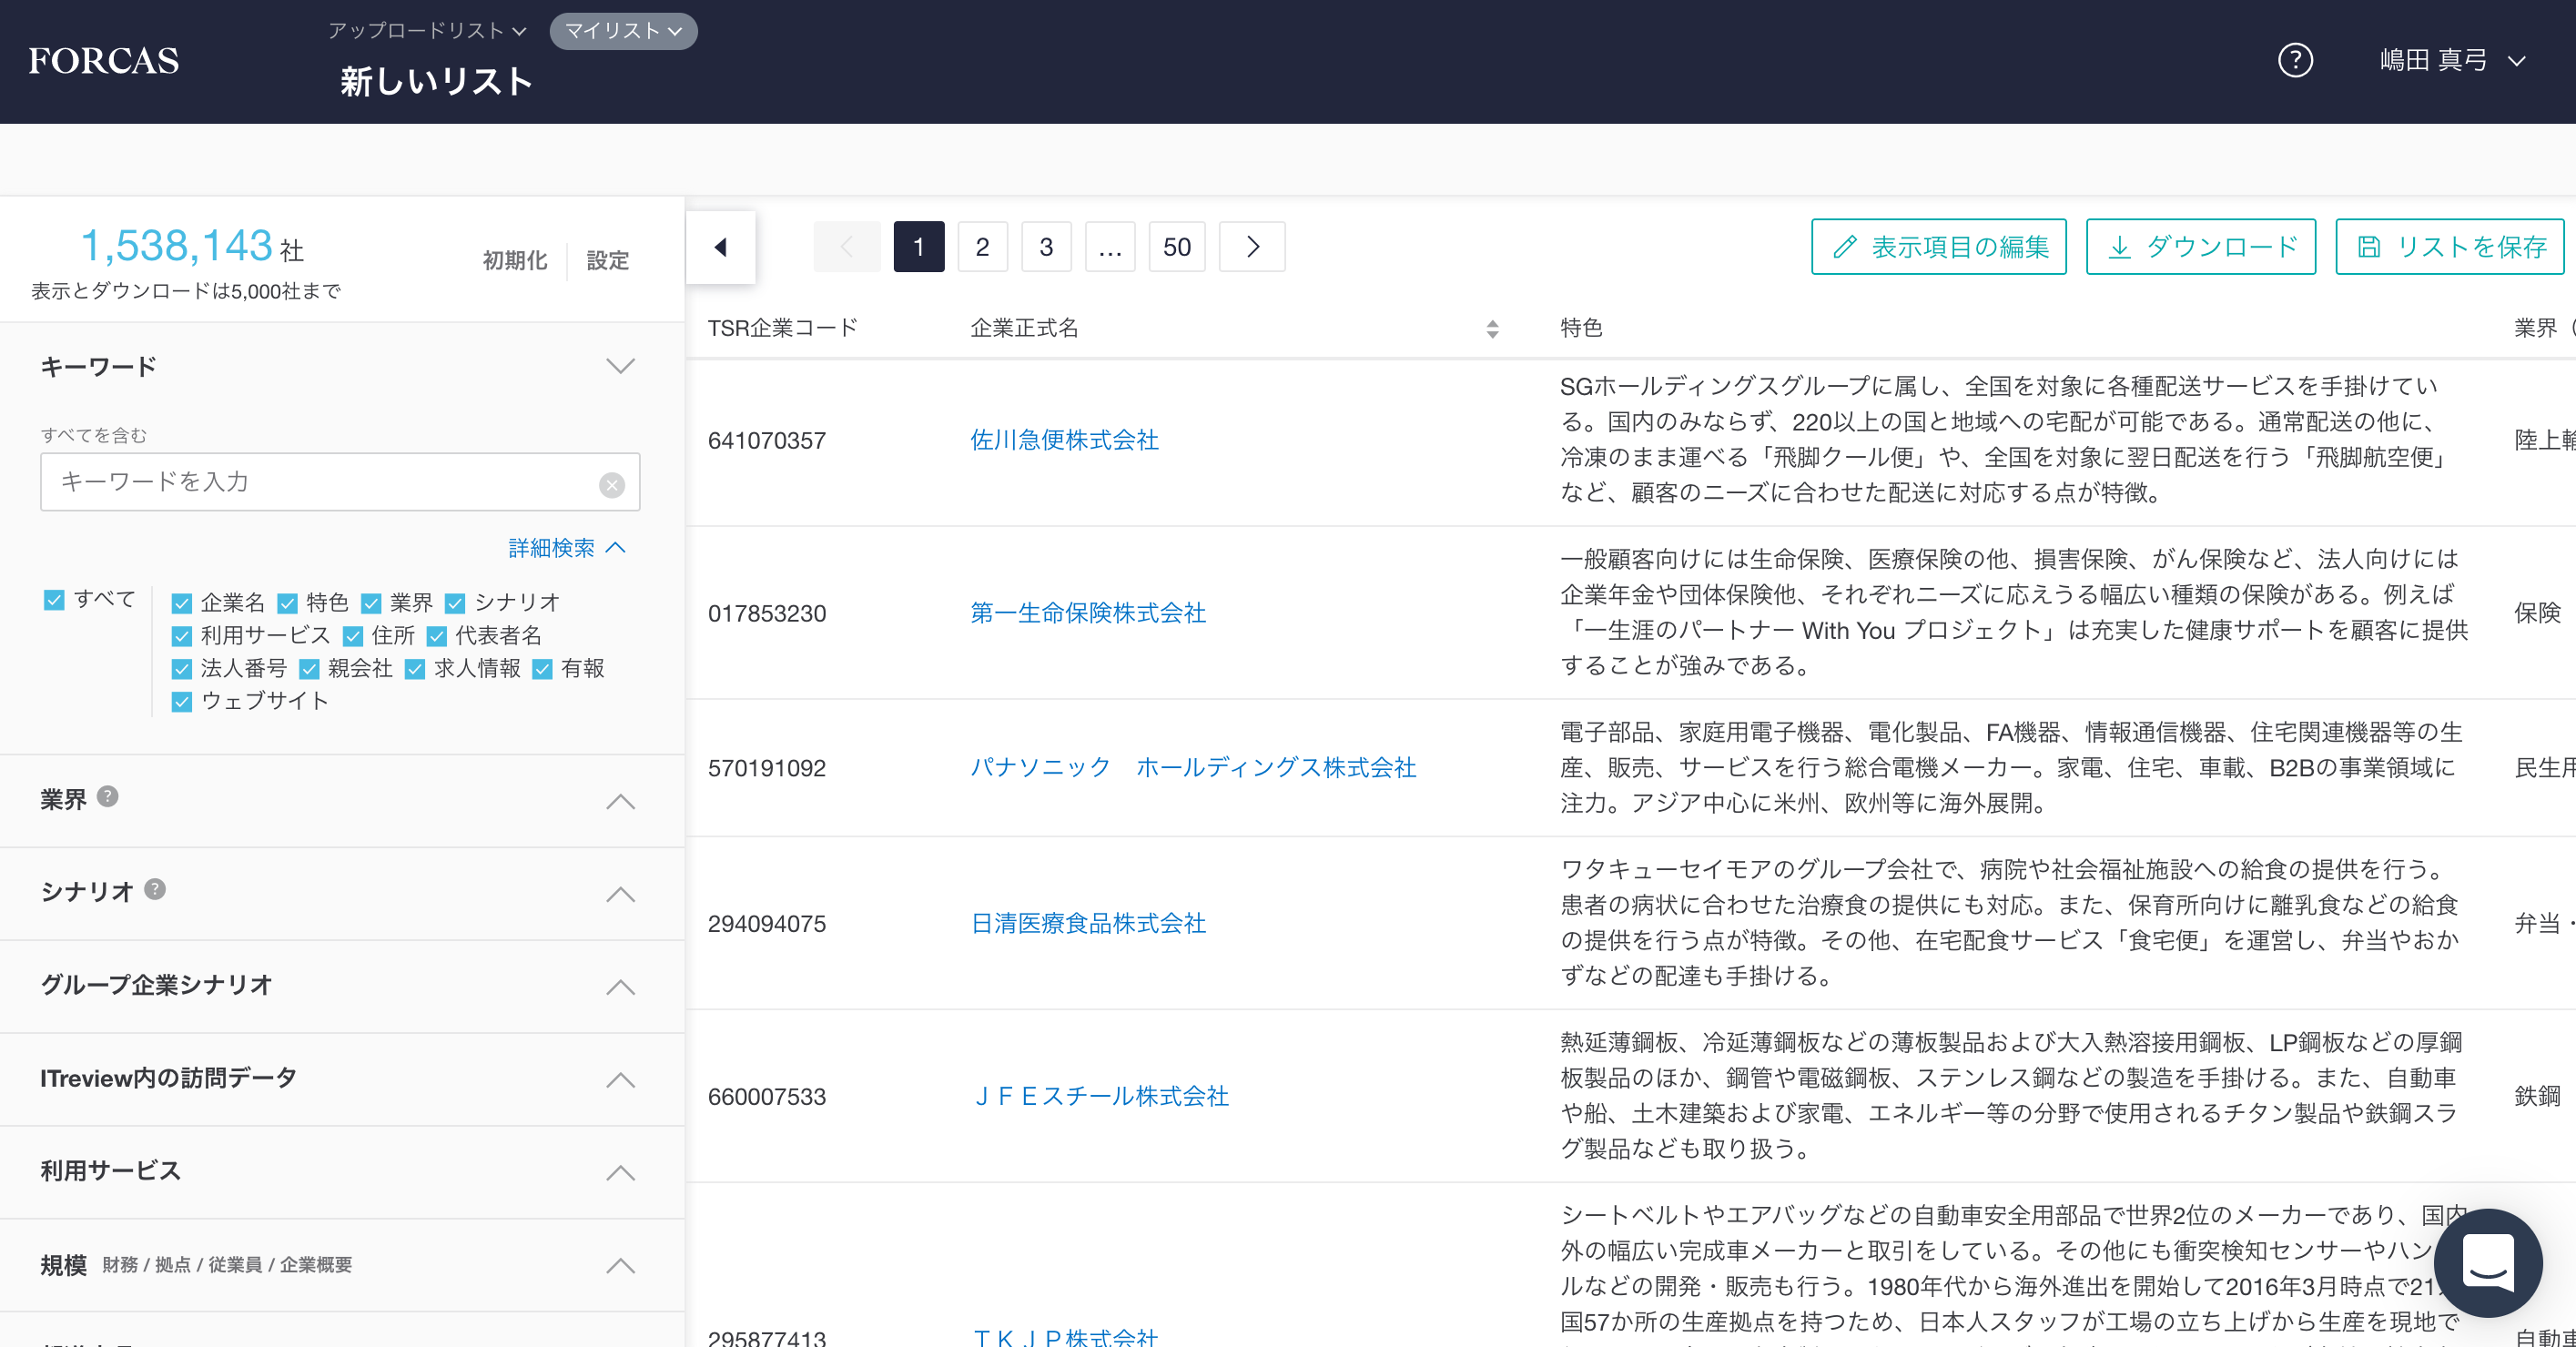Go to page 50 of results
This screenshot has height=1347, width=2576.
[x=1176, y=247]
